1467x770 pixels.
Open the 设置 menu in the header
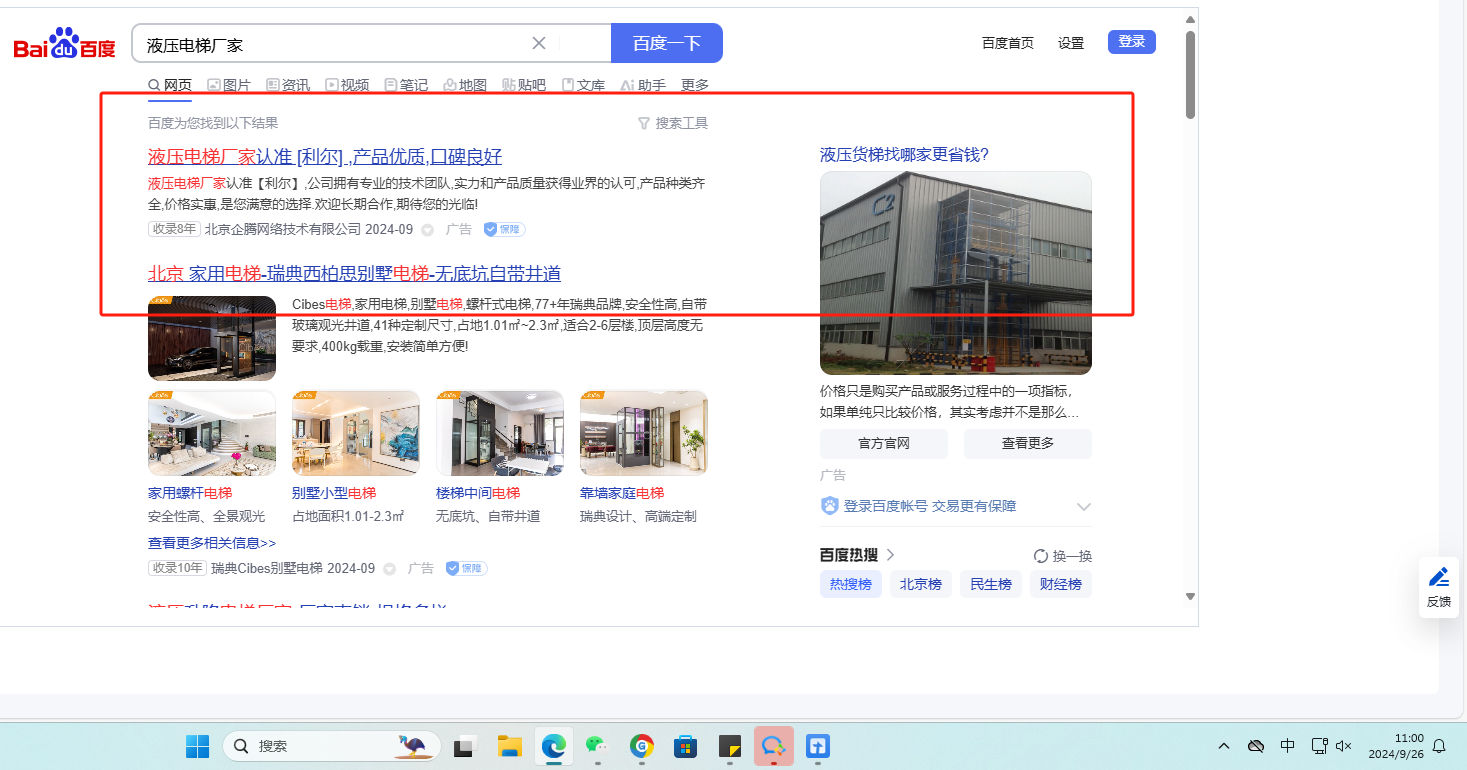[1071, 43]
